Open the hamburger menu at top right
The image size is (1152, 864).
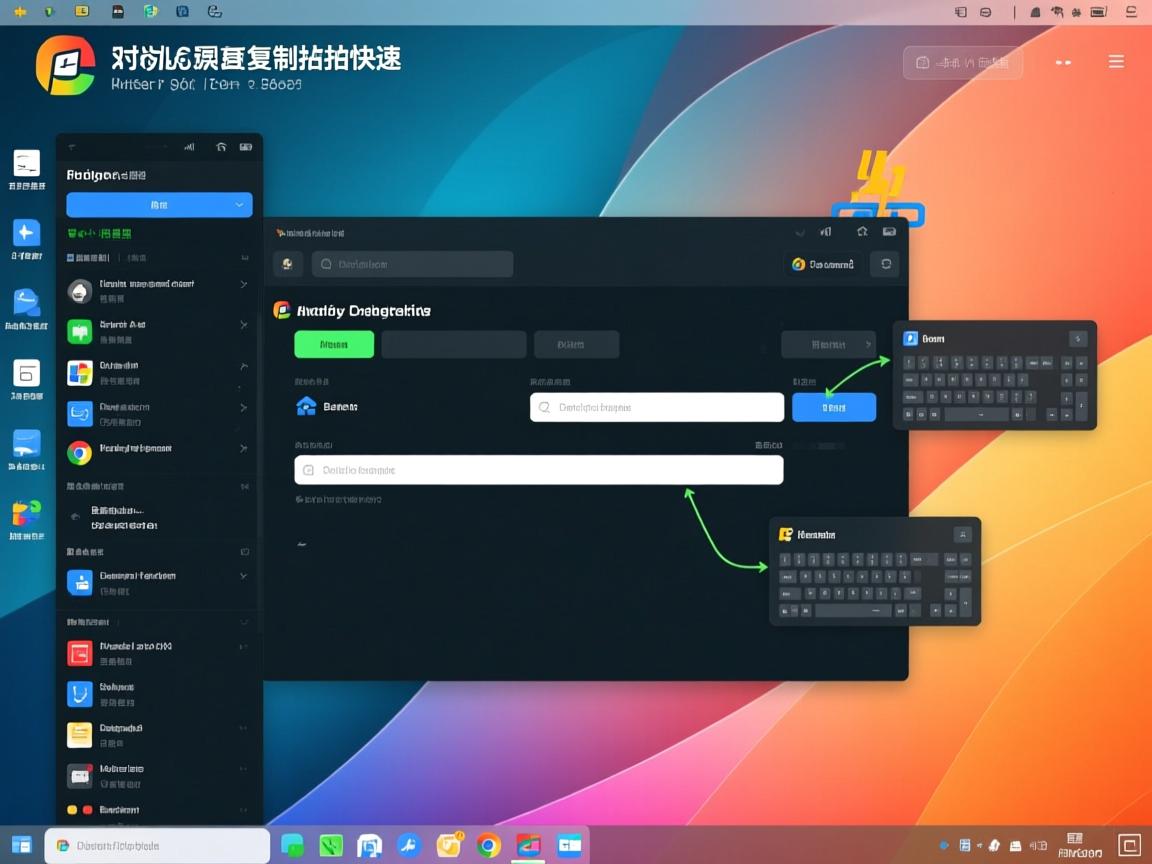coord(1116,61)
